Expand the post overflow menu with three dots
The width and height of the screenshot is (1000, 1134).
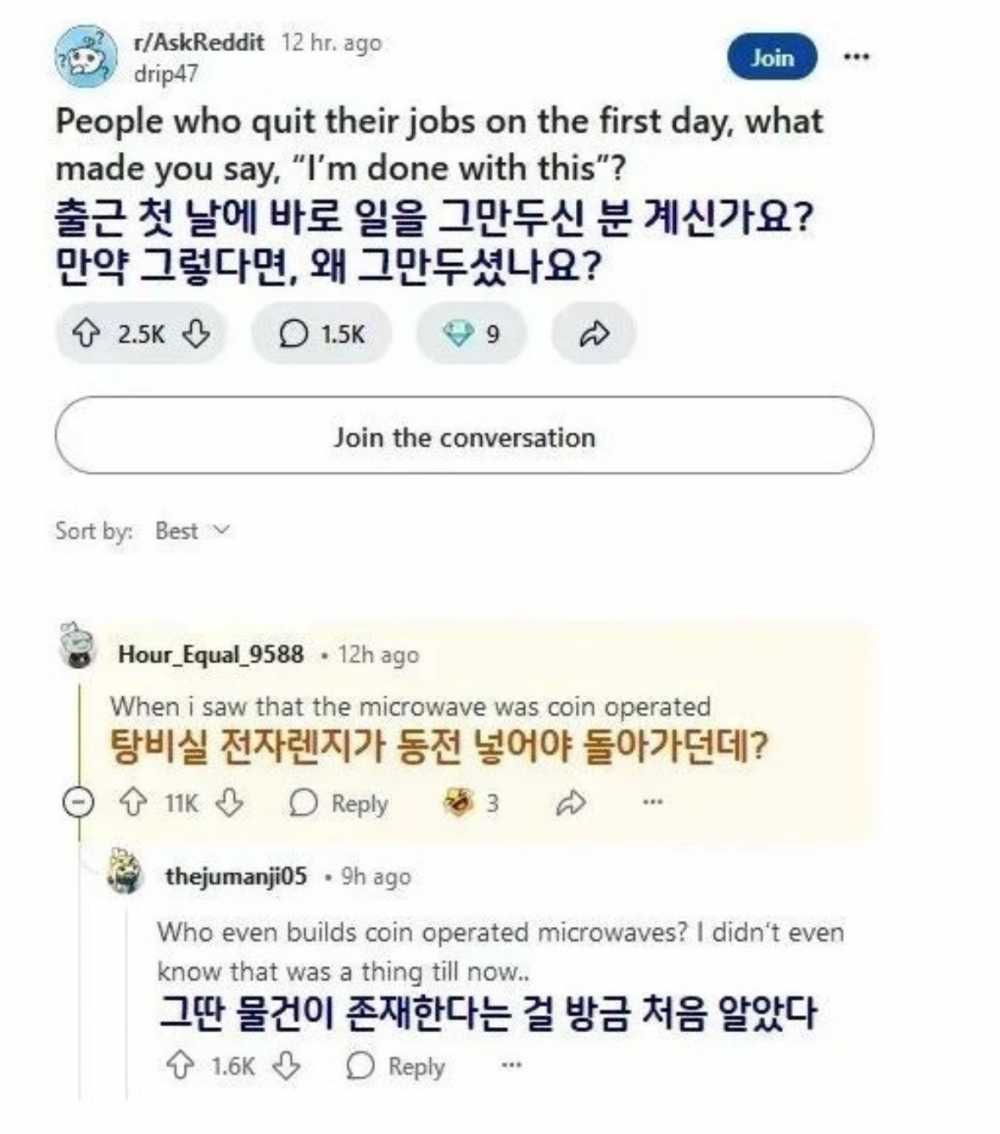856,57
